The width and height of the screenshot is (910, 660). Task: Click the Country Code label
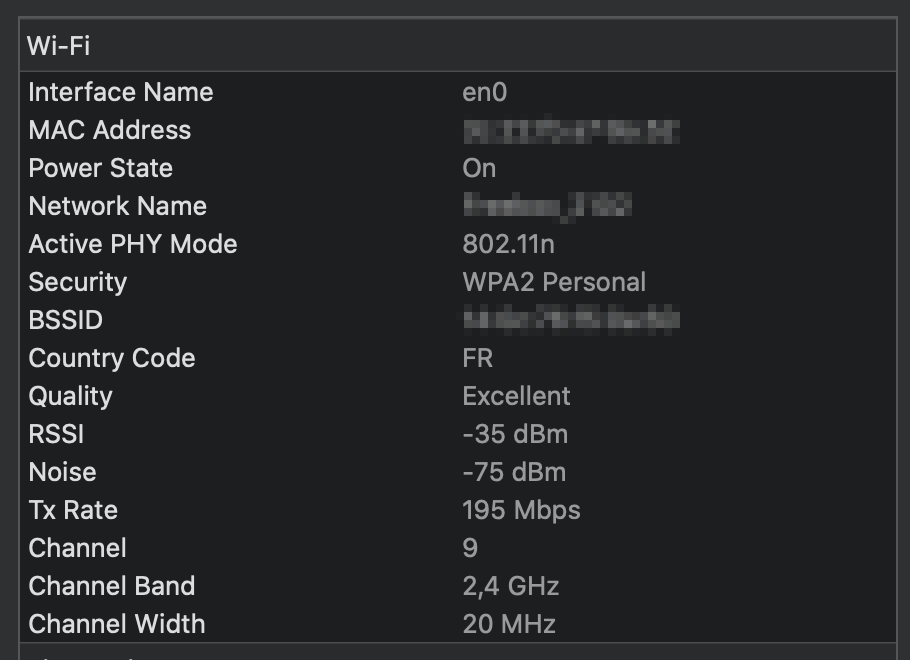click(112, 358)
